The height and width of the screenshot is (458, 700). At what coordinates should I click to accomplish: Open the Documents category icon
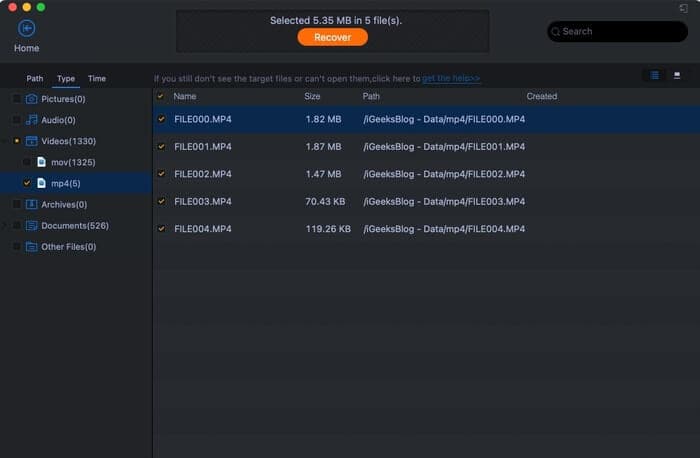click(x=31, y=225)
